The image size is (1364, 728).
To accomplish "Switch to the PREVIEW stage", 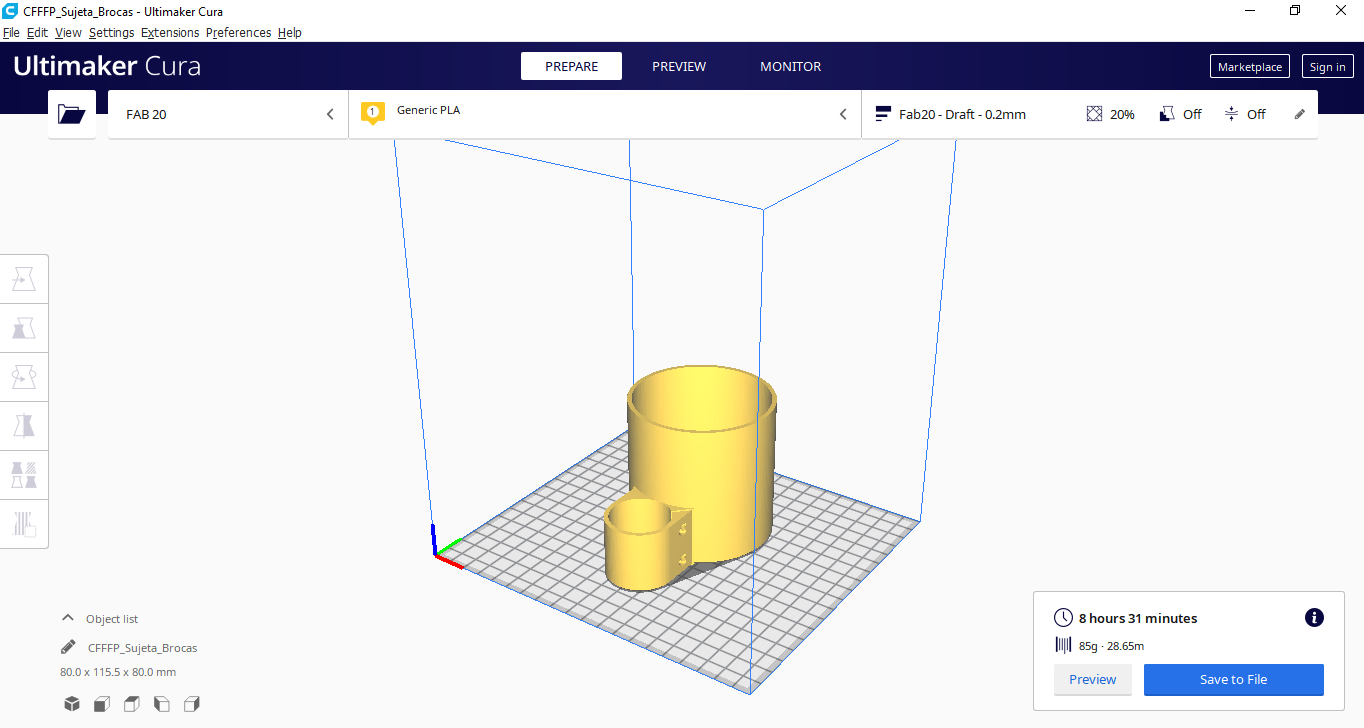I will (679, 66).
